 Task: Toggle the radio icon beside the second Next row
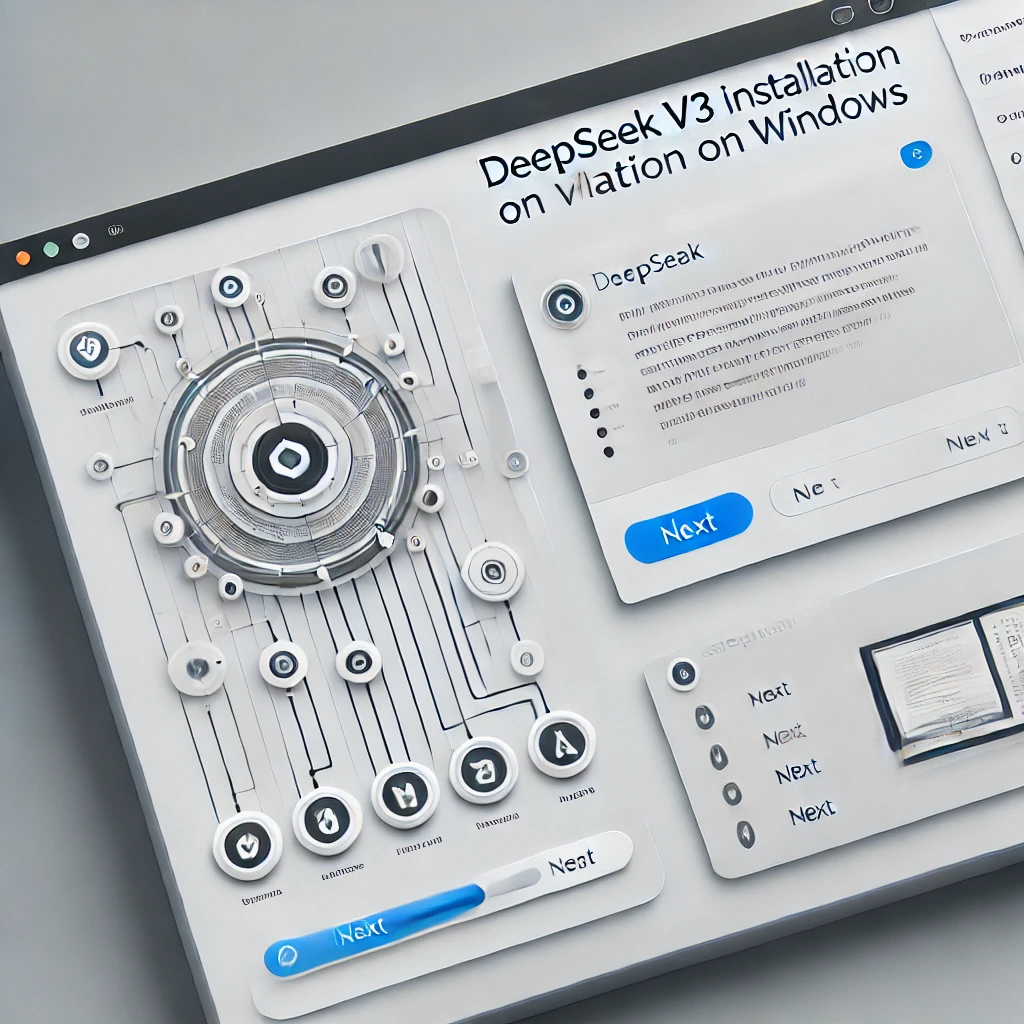[718, 757]
